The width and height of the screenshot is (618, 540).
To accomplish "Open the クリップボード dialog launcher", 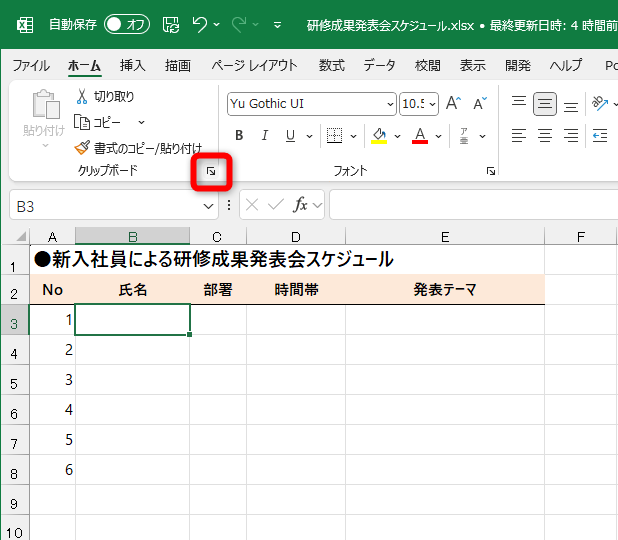I will pyautogui.click(x=211, y=171).
